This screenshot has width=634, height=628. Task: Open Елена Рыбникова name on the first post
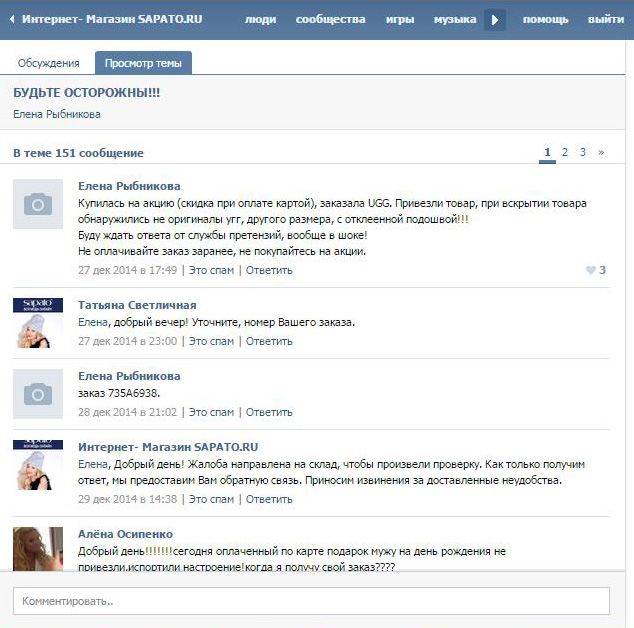129,186
